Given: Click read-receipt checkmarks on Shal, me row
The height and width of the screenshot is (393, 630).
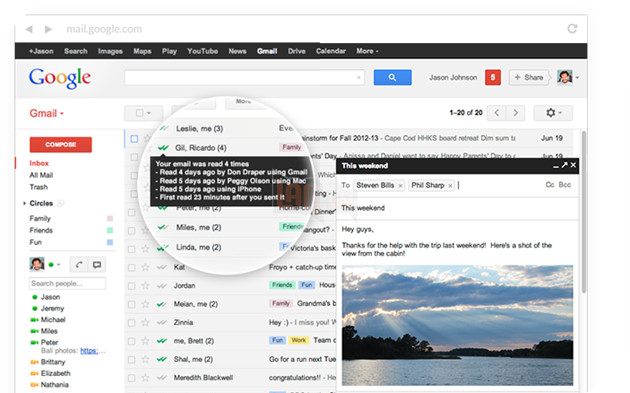Looking at the screenshot, I should (162, 359).
